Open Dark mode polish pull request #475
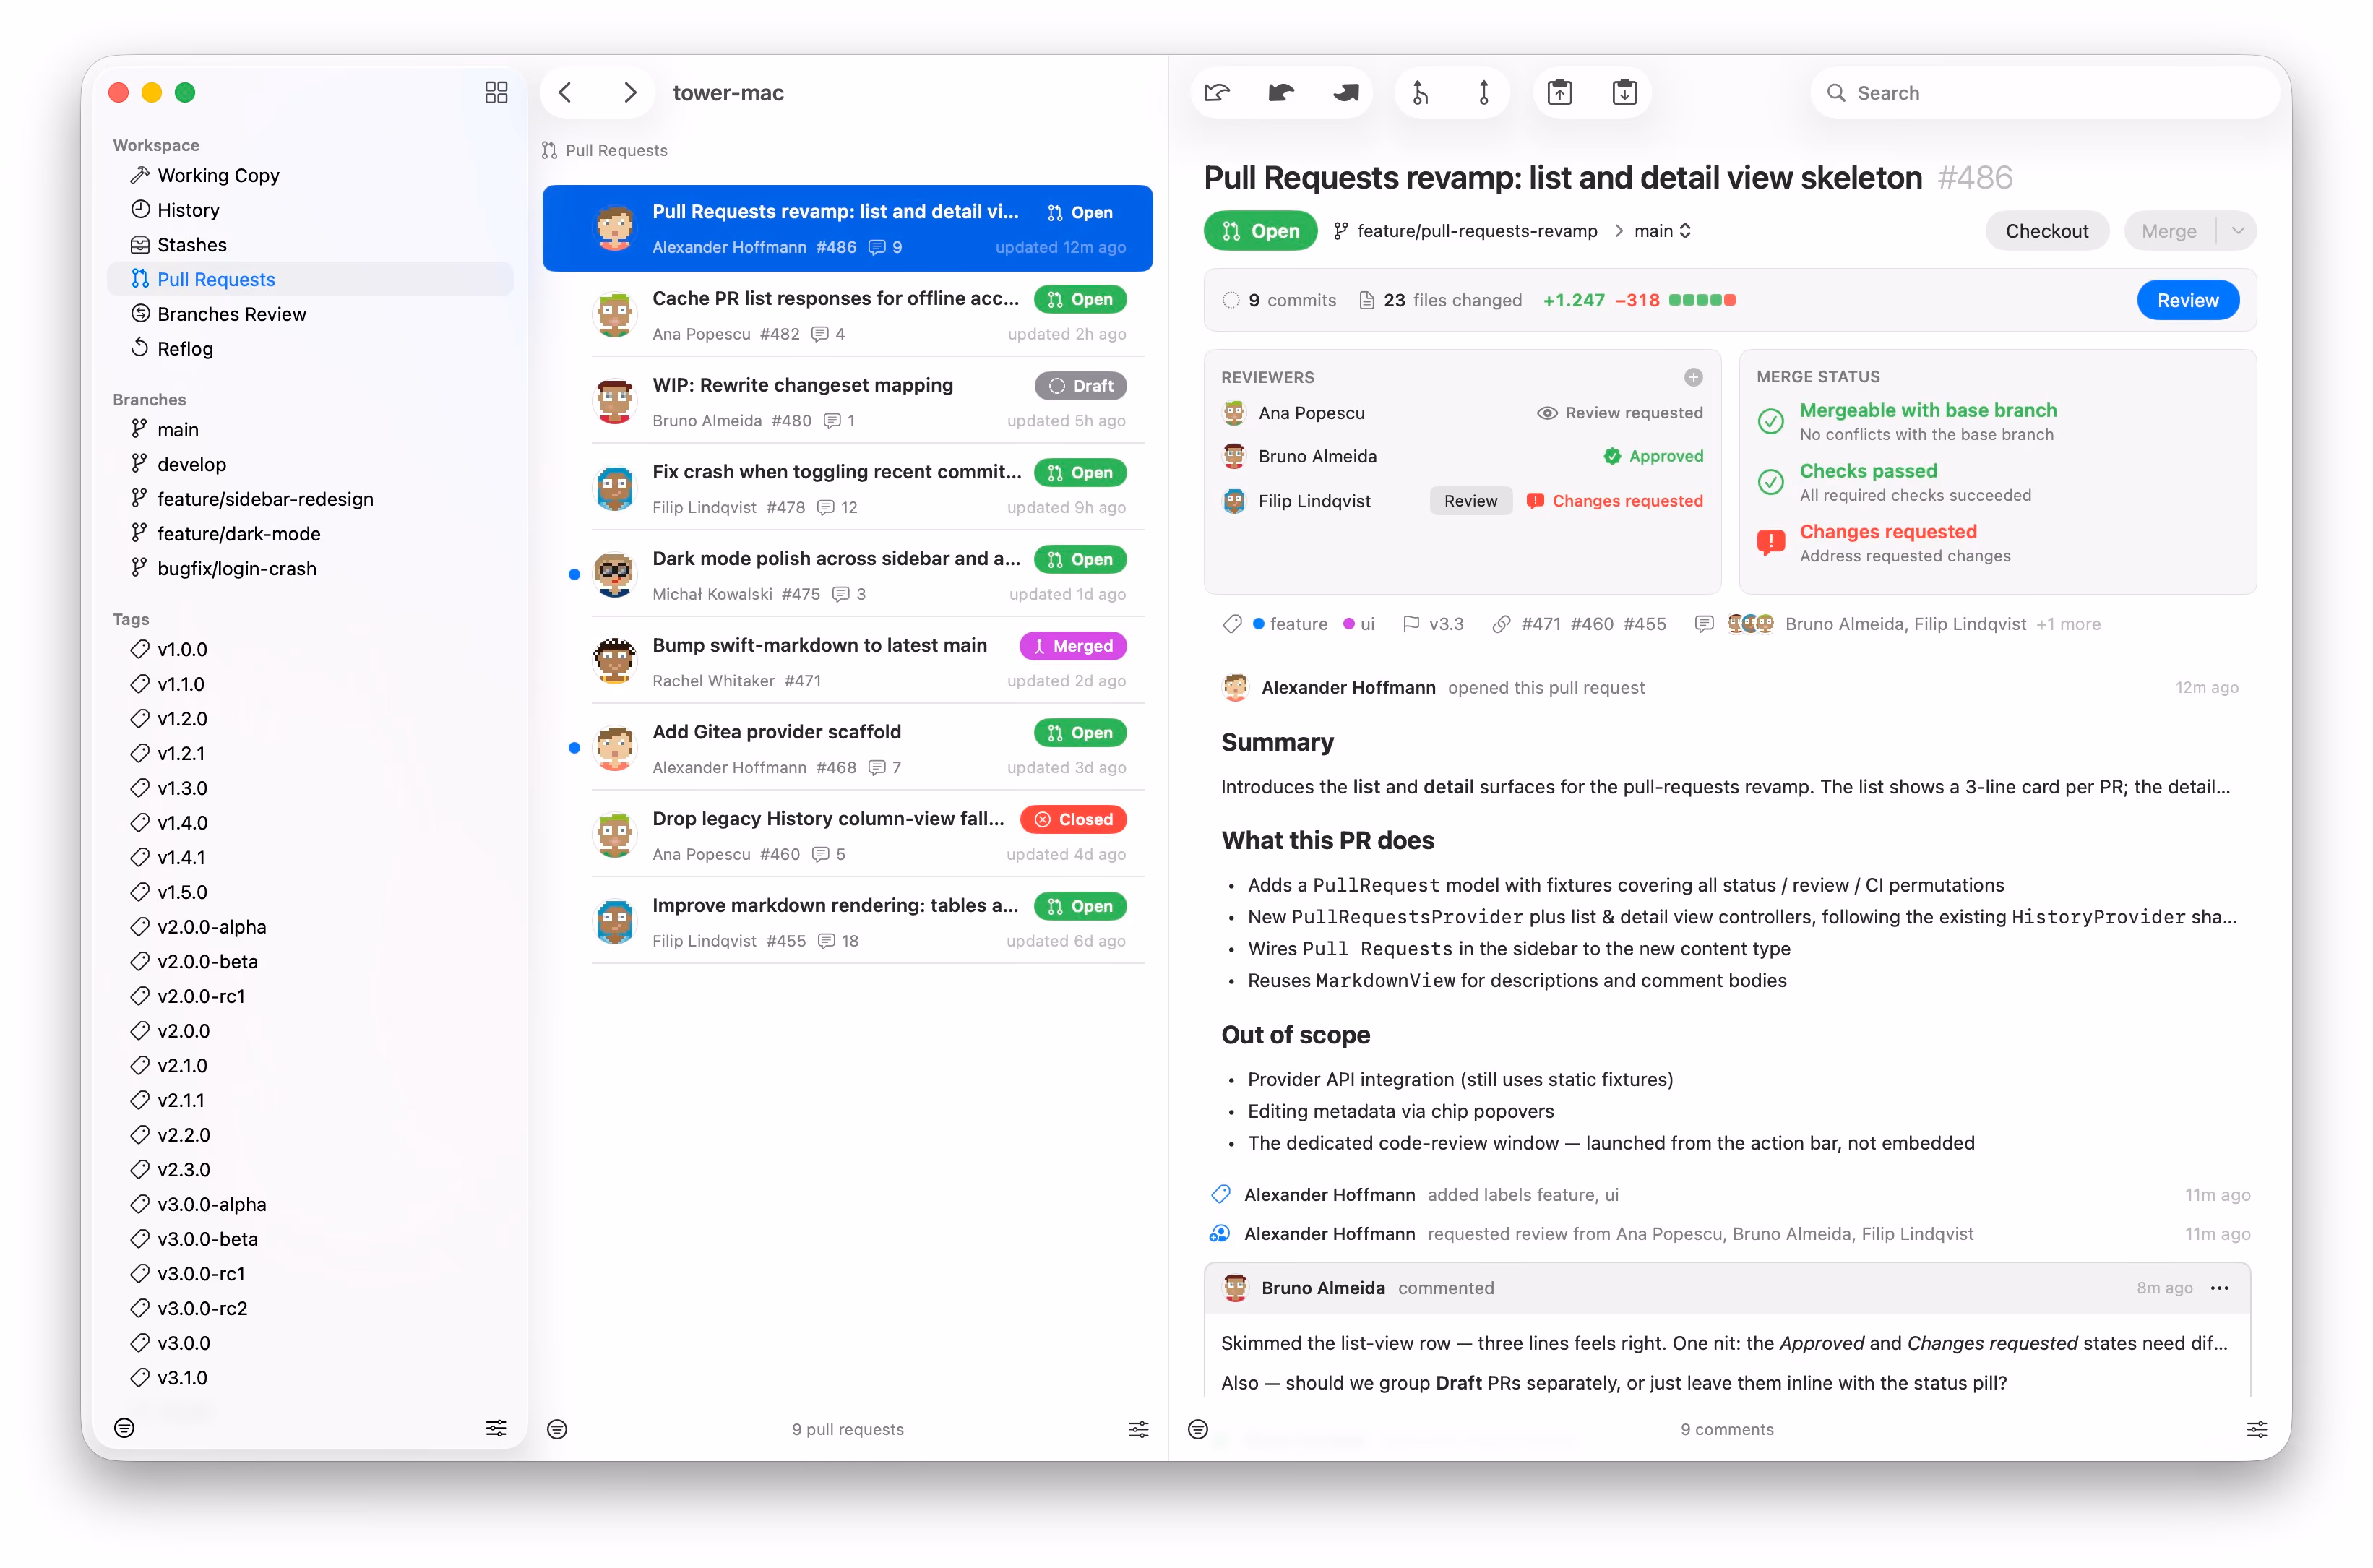The height and width of the screenshot is (1568, 2373). [x=848, y=575]
